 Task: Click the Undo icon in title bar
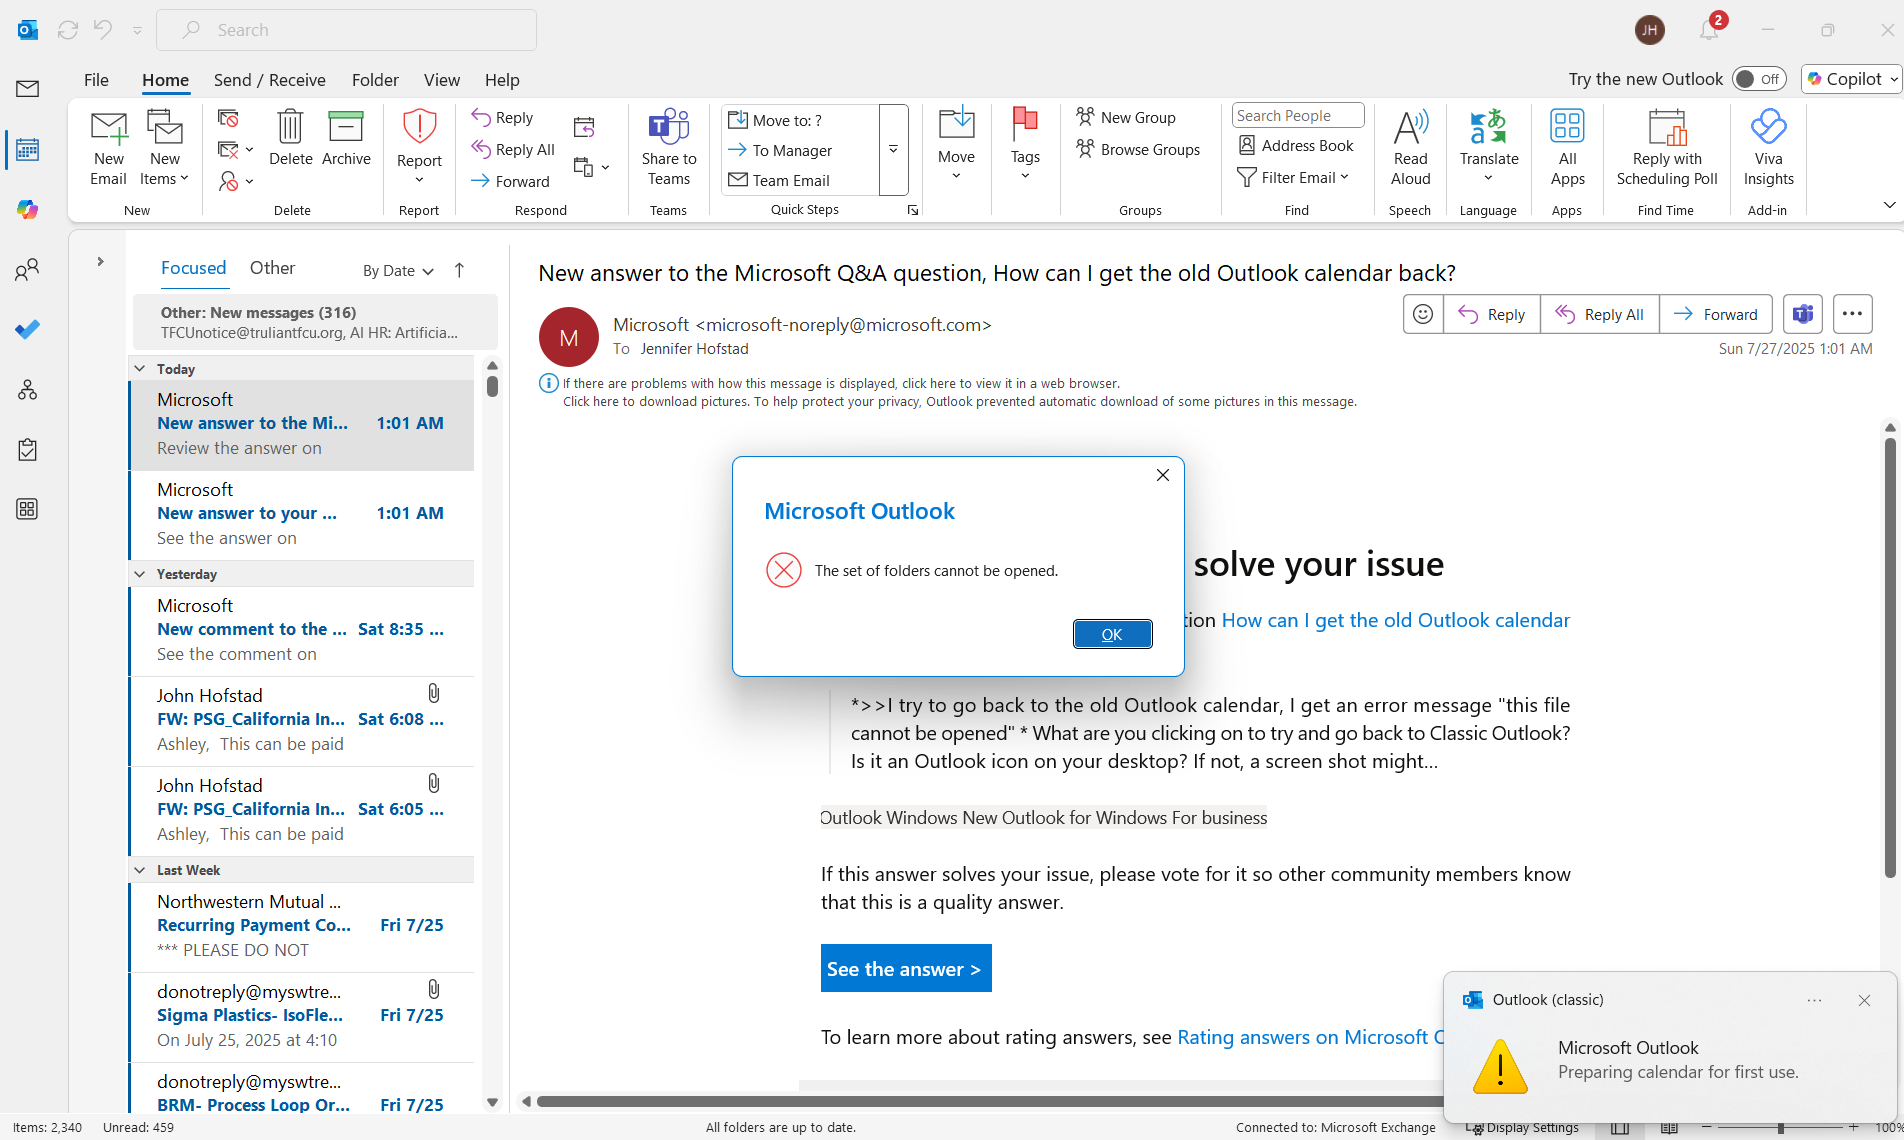[102, 30]
